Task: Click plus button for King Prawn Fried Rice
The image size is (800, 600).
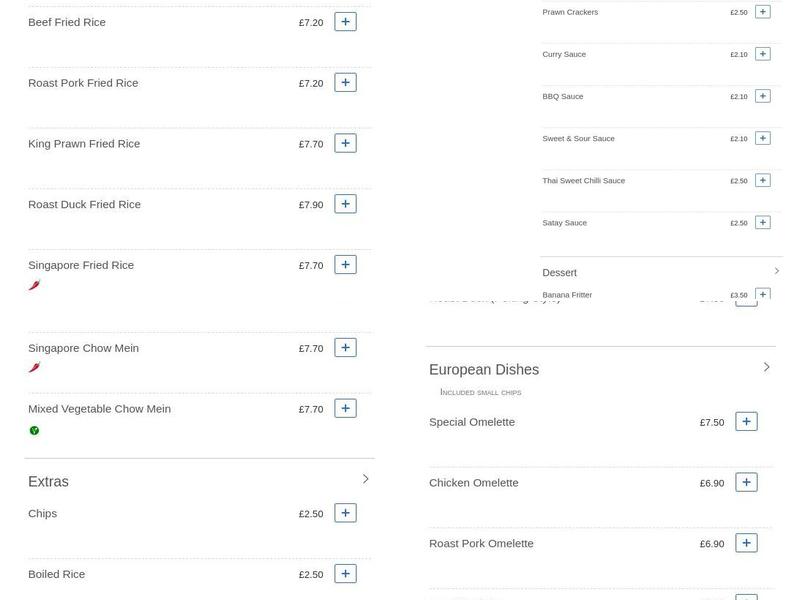Action: tap(345, 144)
